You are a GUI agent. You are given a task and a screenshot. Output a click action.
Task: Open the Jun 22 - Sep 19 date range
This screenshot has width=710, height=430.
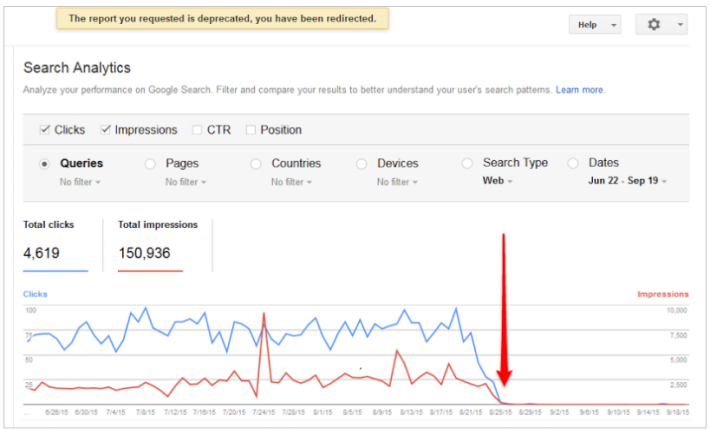point(629,182)
